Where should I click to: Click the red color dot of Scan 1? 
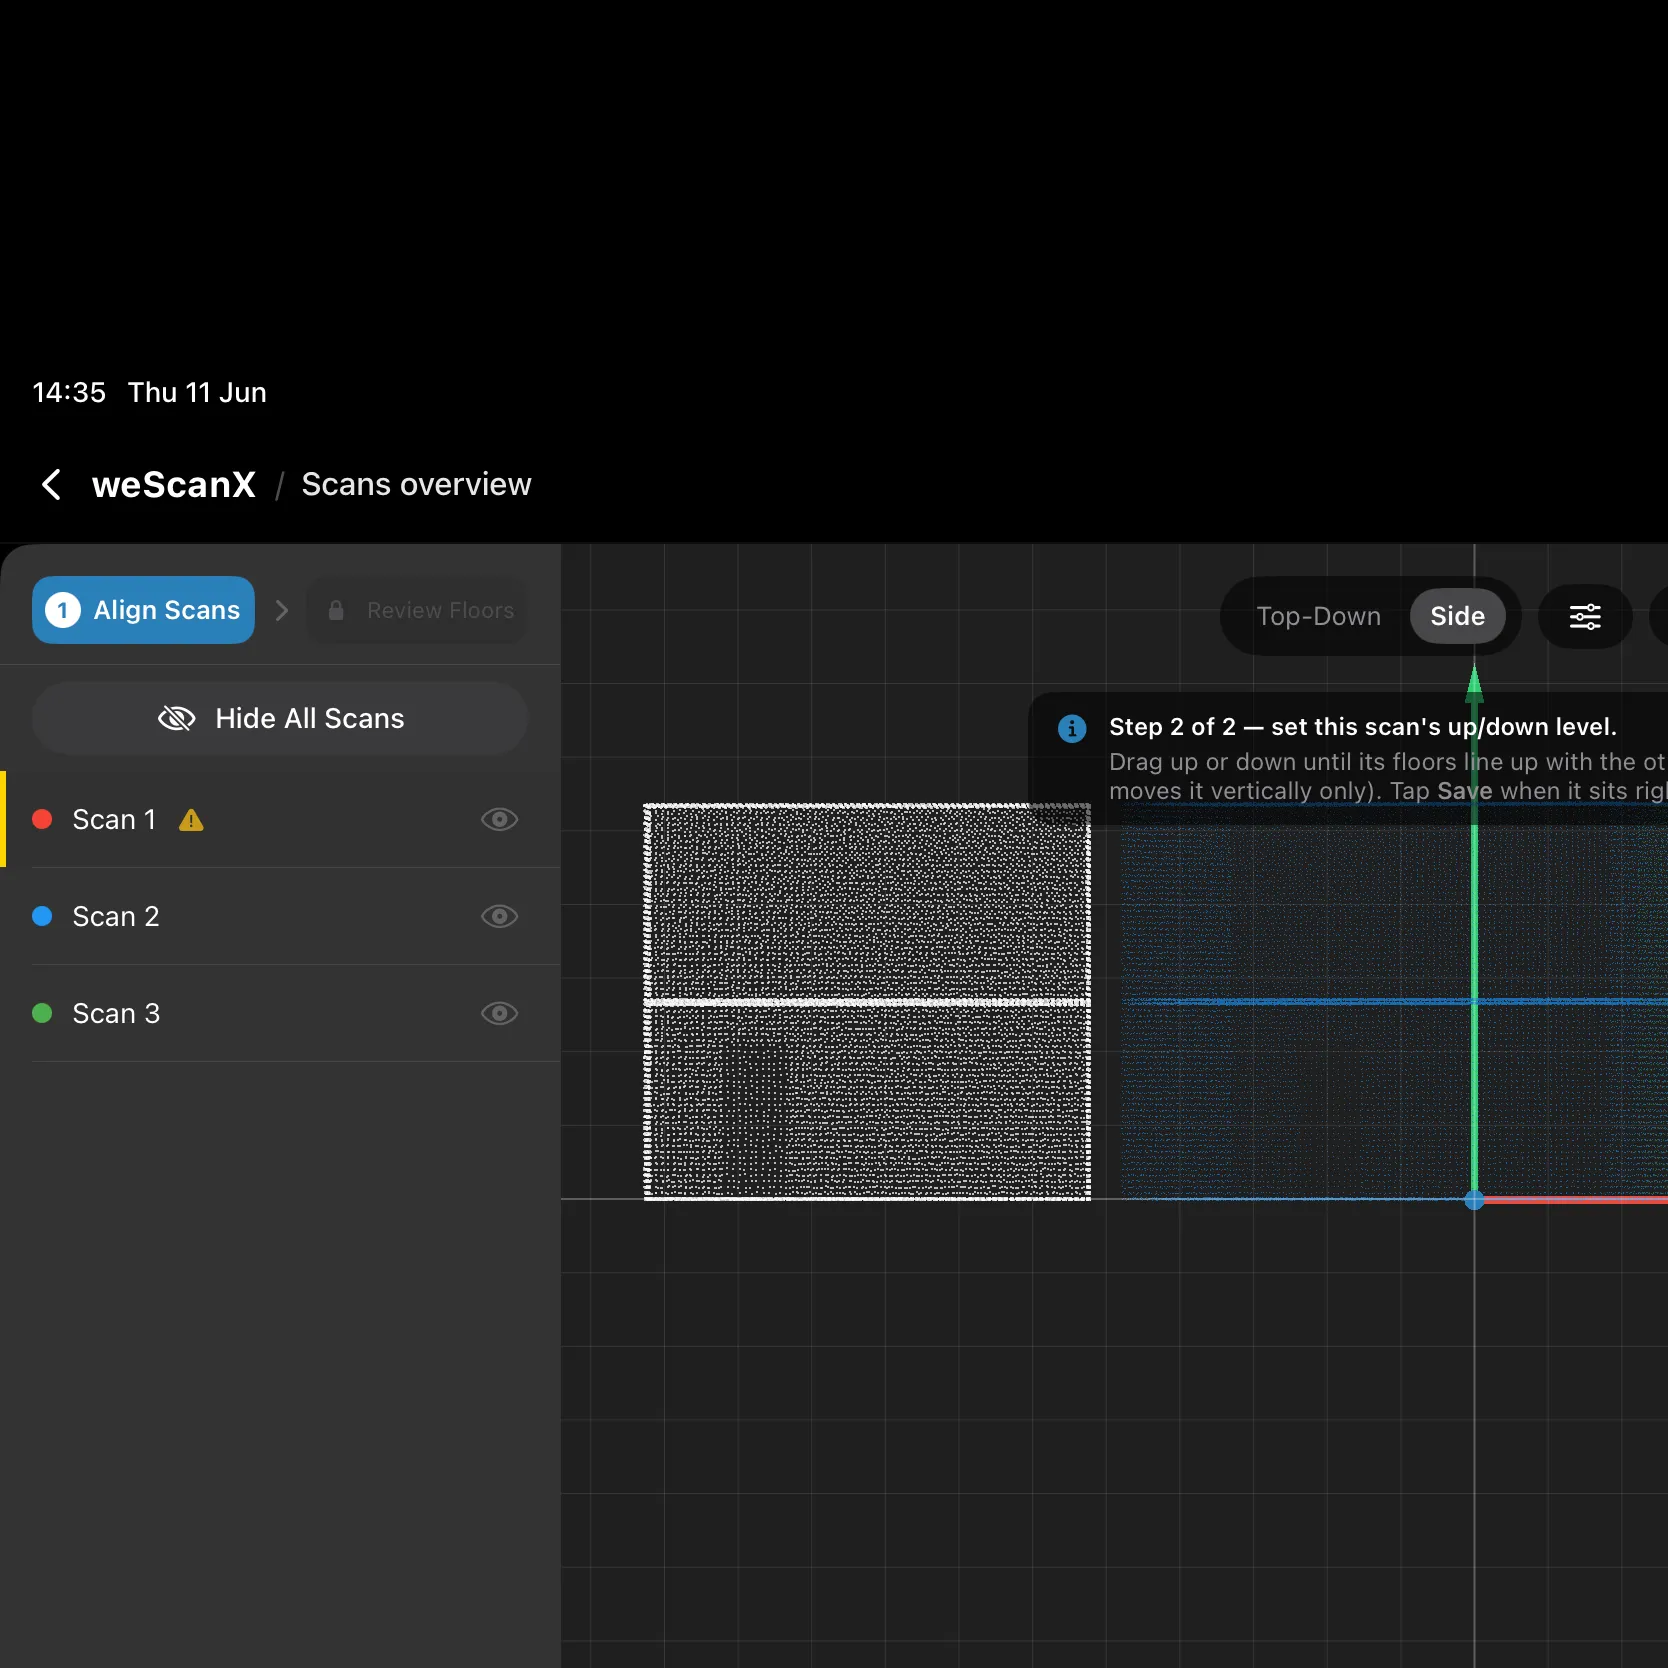pos(42,819)
